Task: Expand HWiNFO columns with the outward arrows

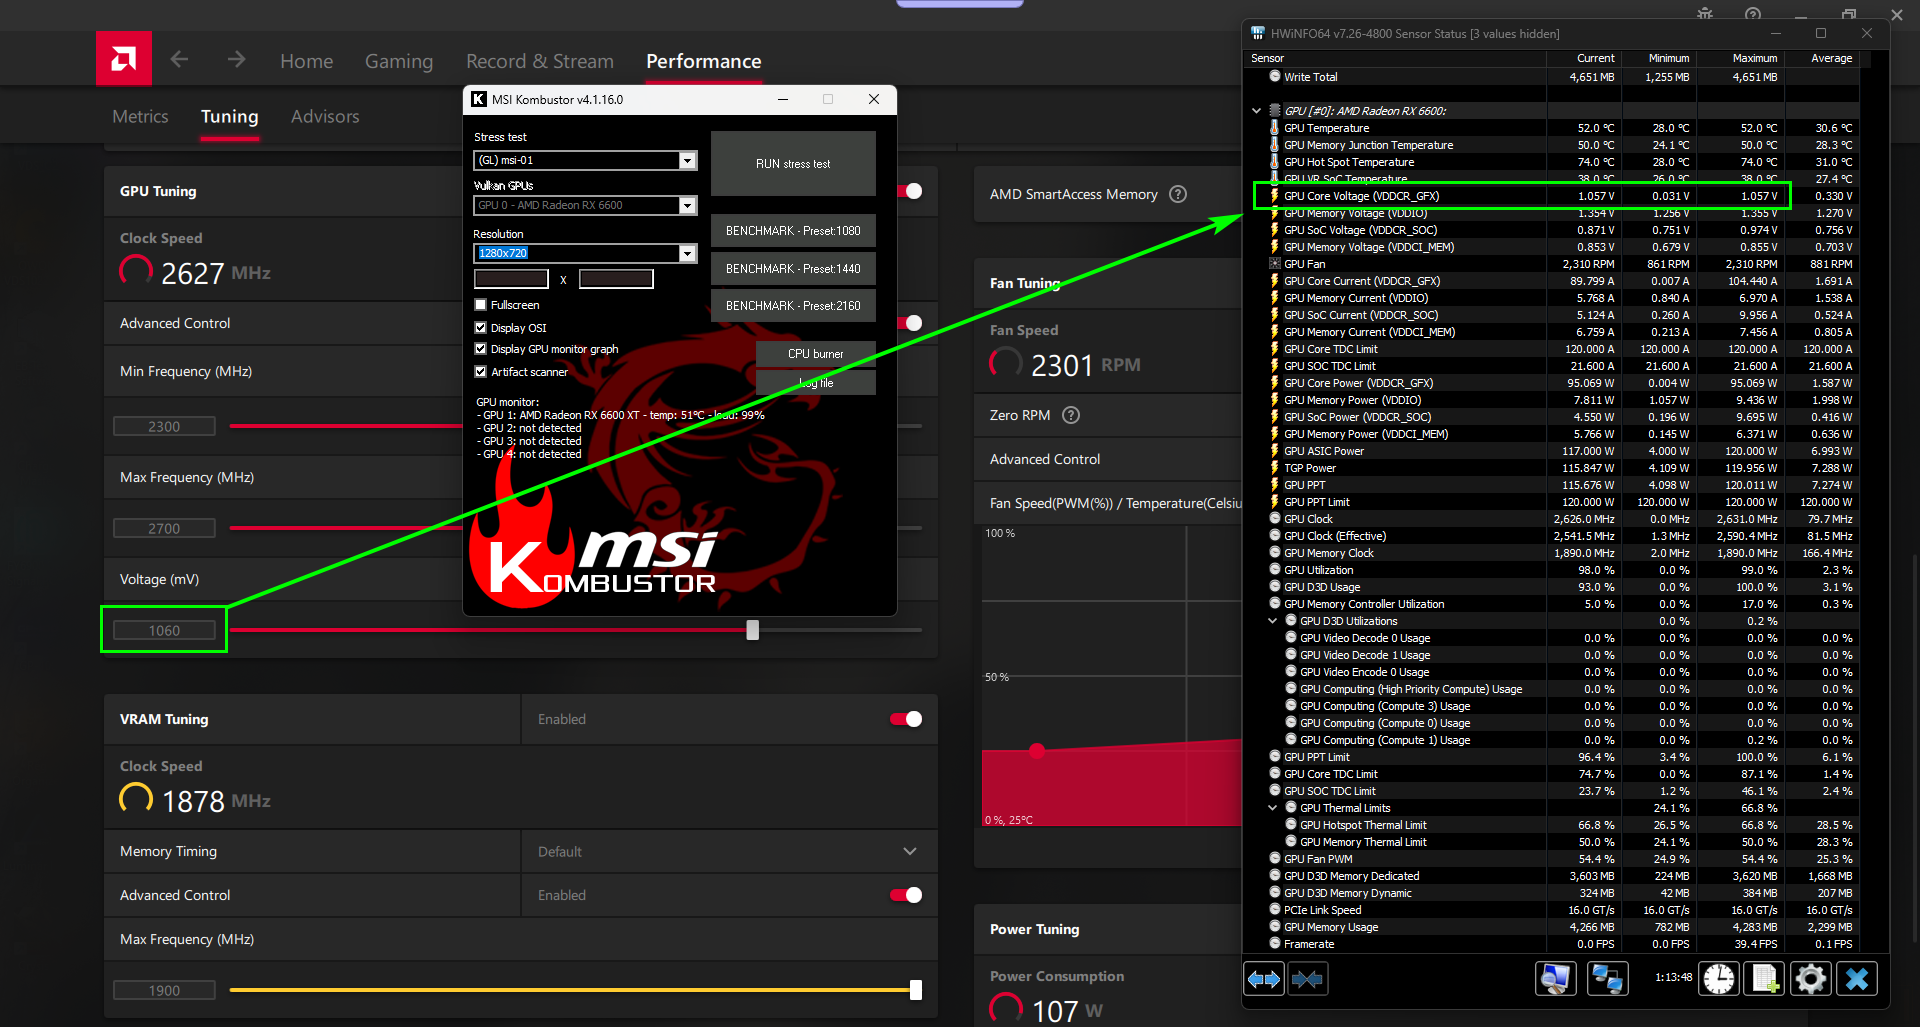Action: click(x=1264, y=979)
